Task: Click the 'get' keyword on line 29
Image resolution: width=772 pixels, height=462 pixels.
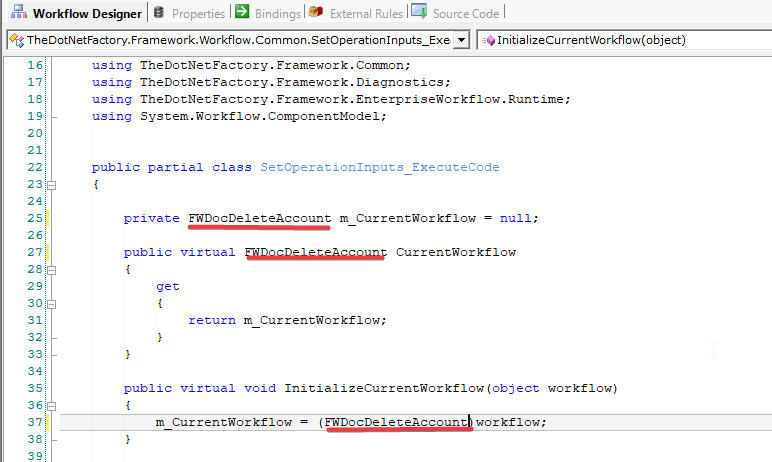Action: tap(167, 286)
